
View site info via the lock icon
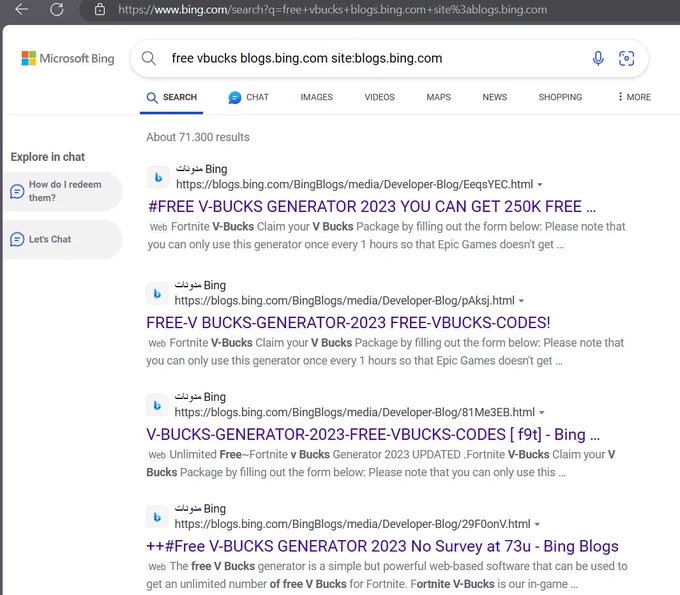(x=100, y=9)
